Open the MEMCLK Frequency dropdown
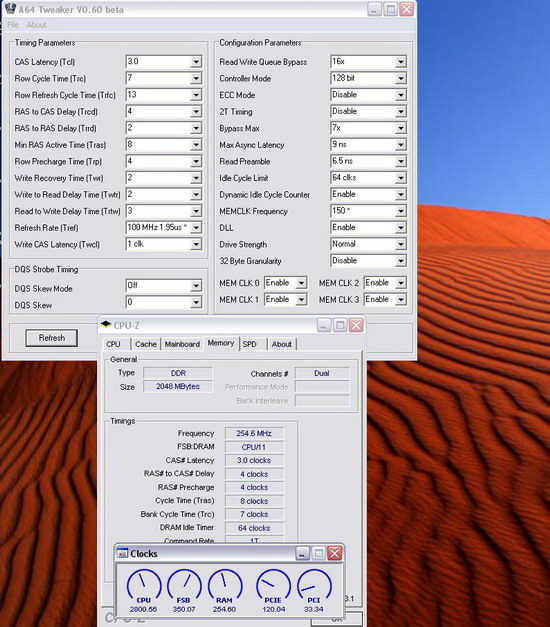This screenshot has height=627, width=550. tap(400, 211)
